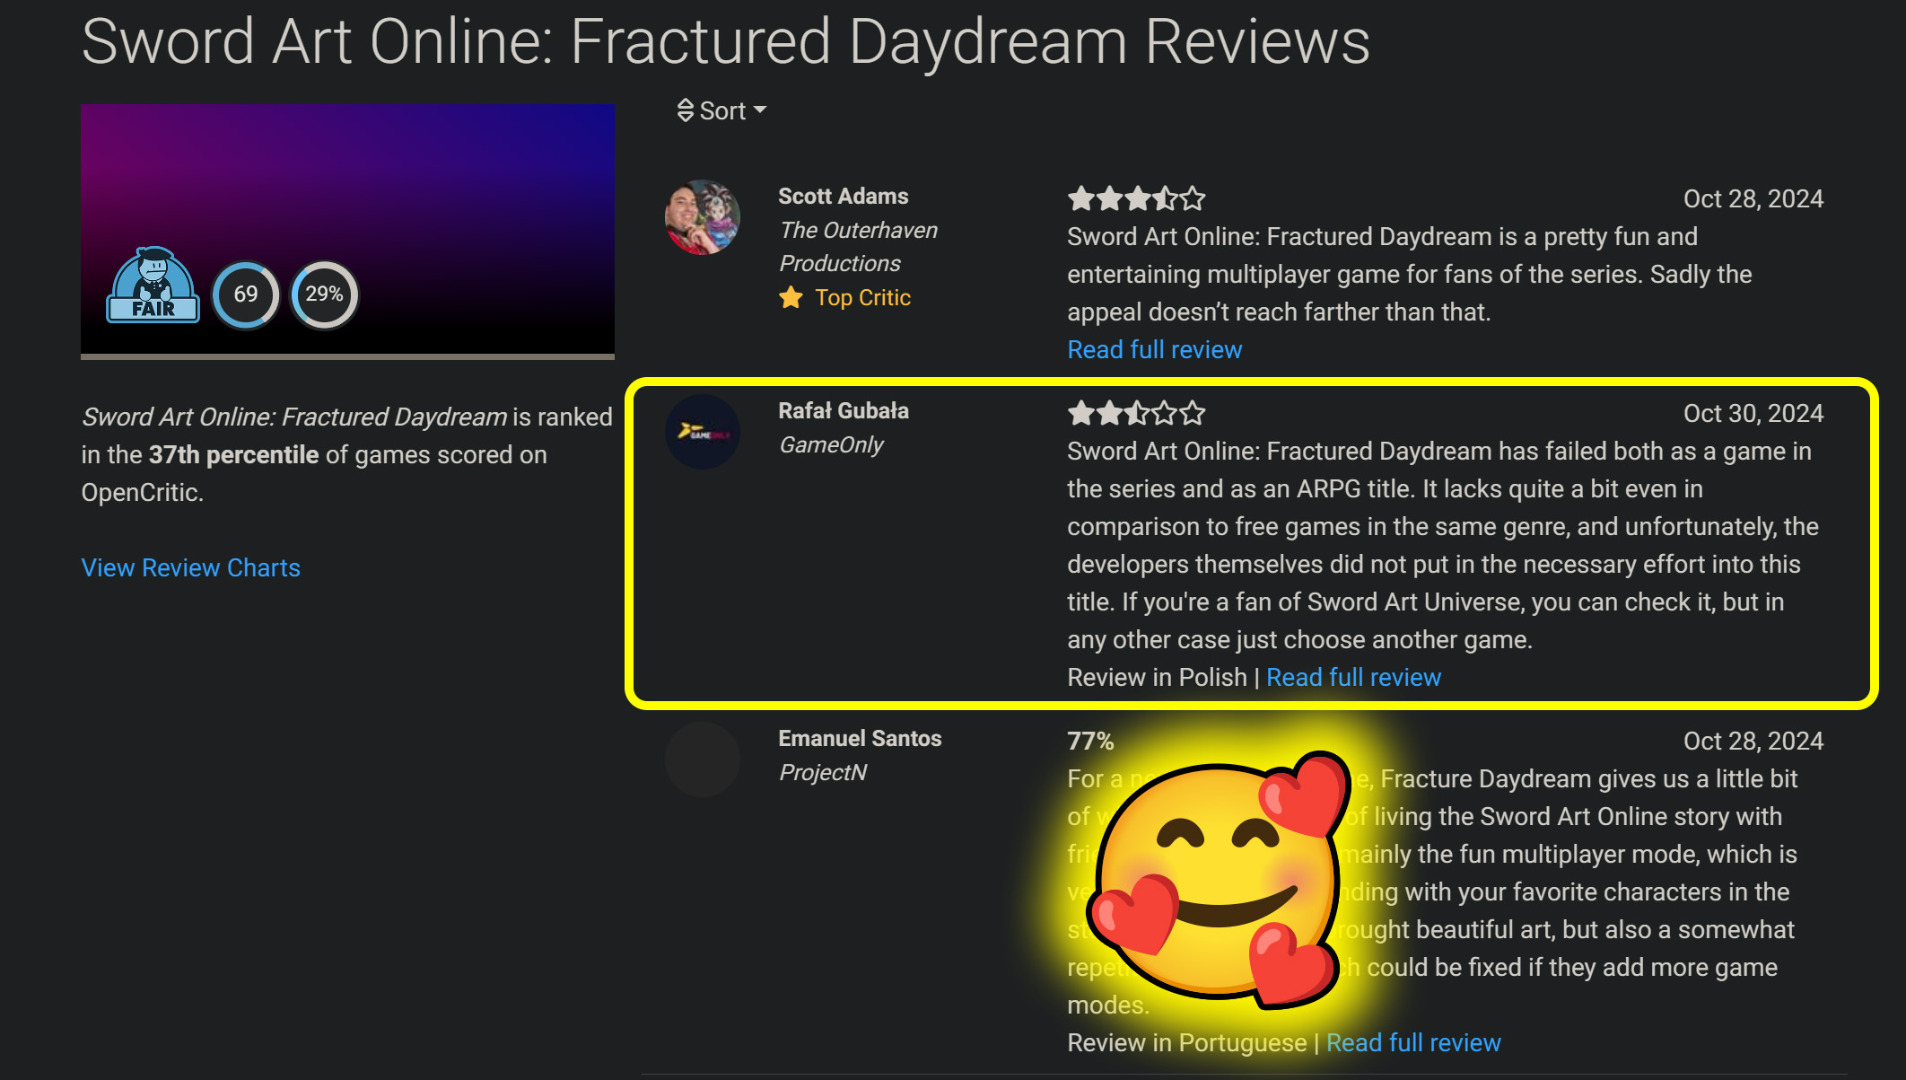Open Scott Adams avatar picture
Viewport: 1906px width, 1080px height.
click(x=703, y=217)
